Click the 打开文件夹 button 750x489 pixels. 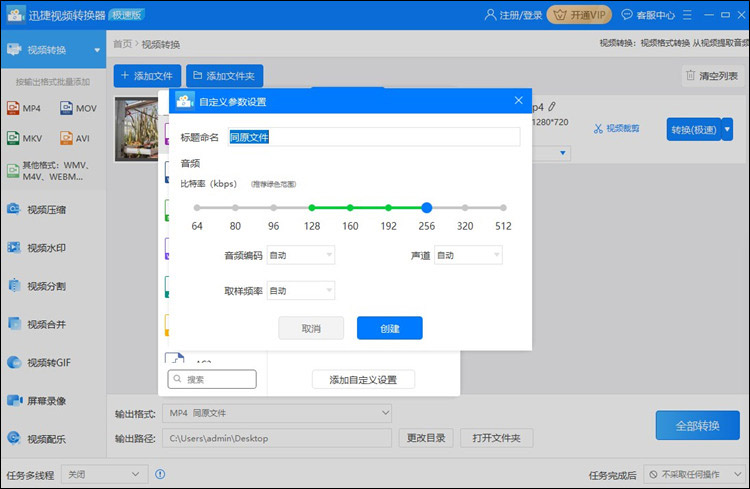496,438
